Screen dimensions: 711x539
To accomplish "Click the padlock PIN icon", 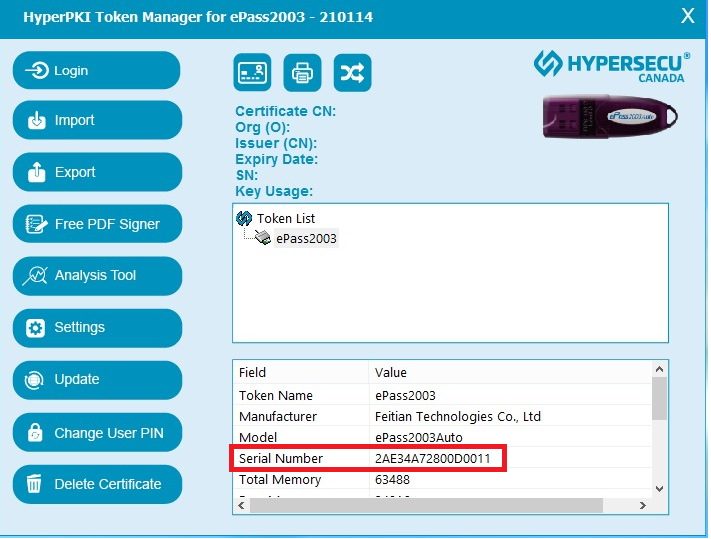I will tap(35, 432).
